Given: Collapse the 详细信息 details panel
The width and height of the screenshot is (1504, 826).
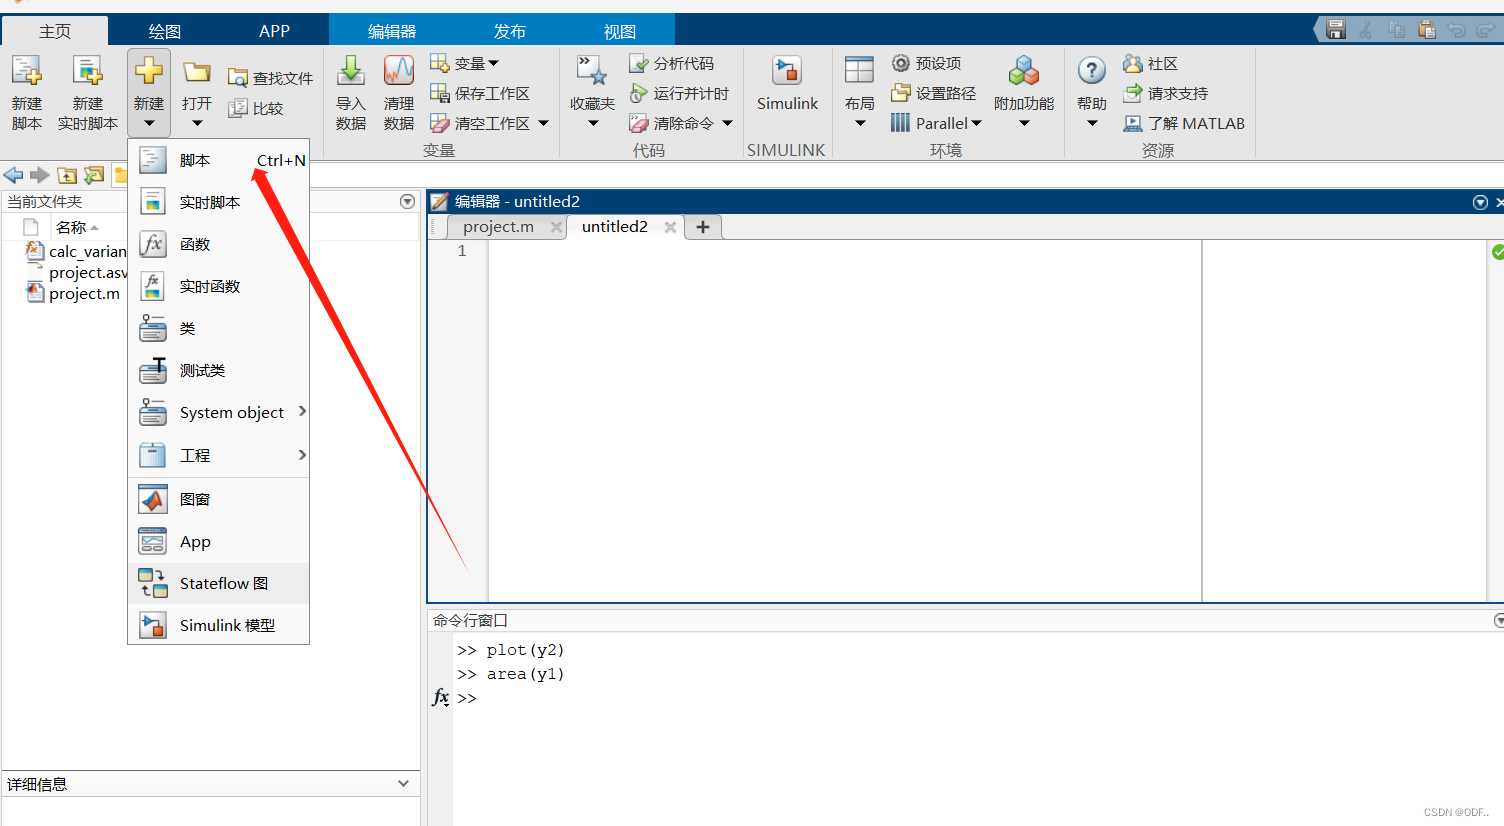Looking at the screenshot, I should point(403,784).
